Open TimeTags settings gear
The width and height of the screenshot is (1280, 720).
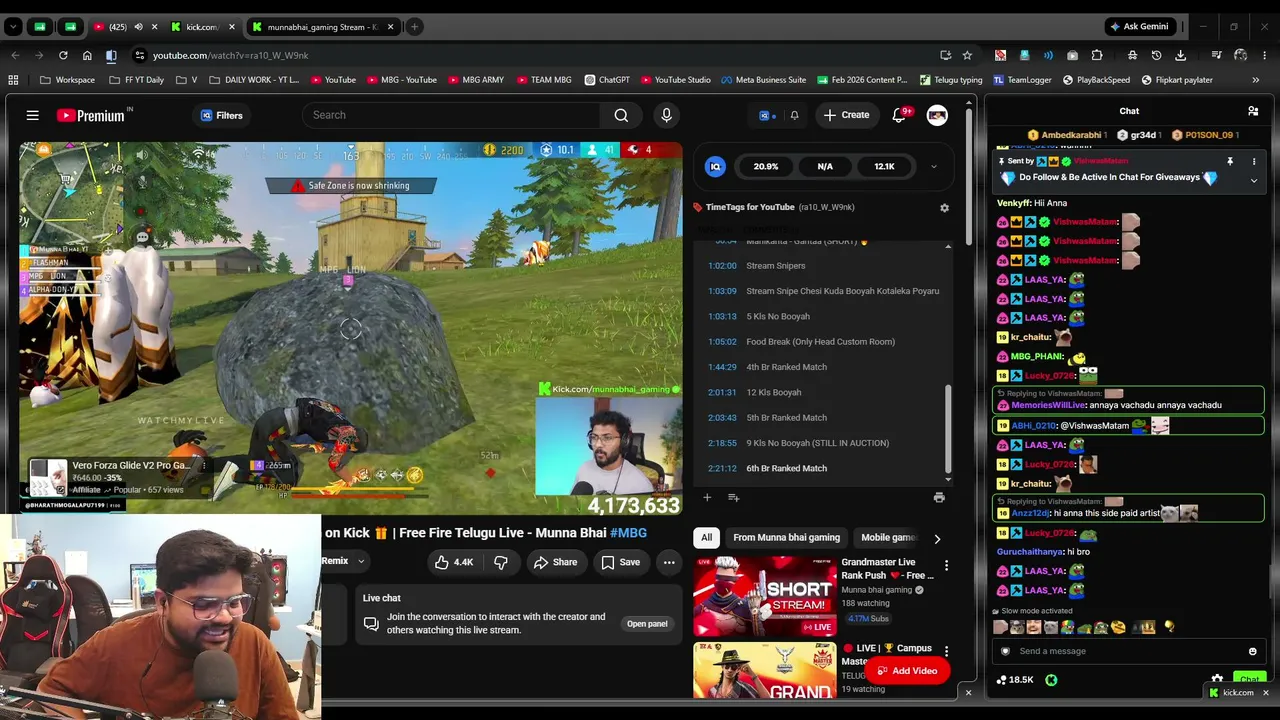point(944,207)
